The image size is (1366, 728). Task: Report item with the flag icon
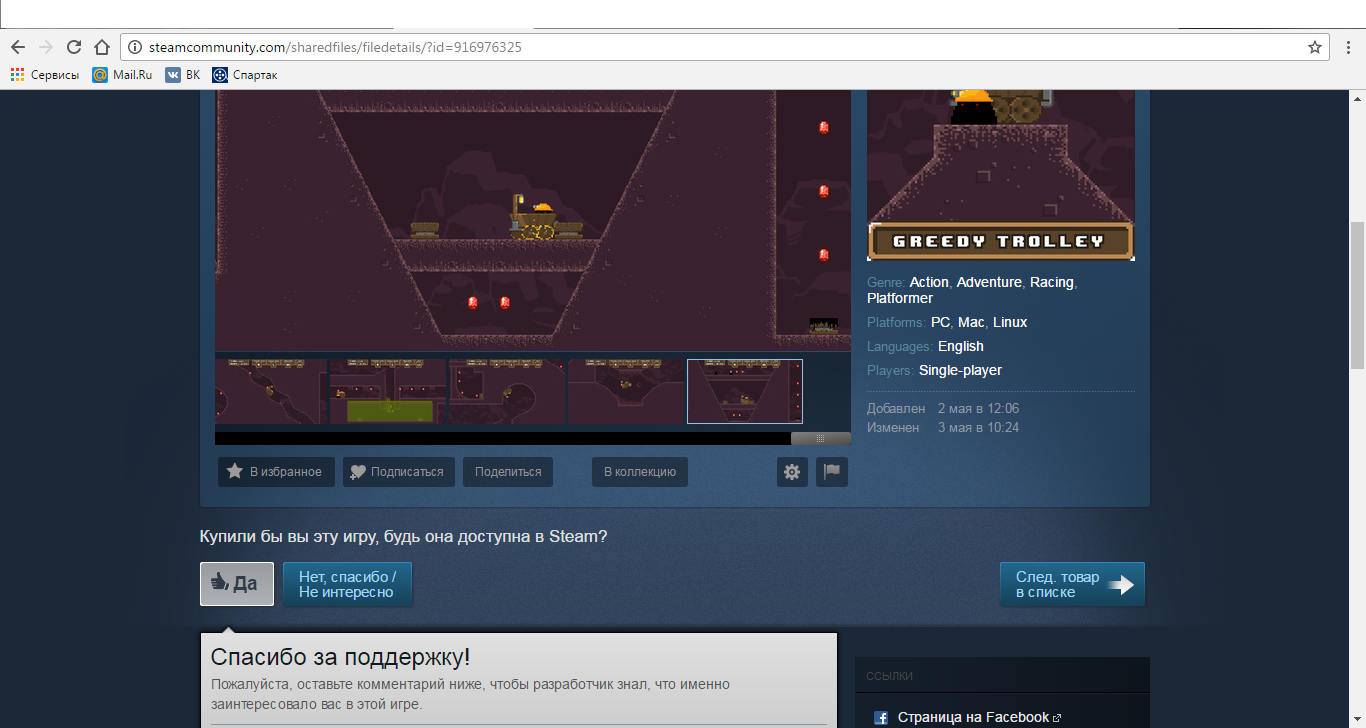click(832, 472)
